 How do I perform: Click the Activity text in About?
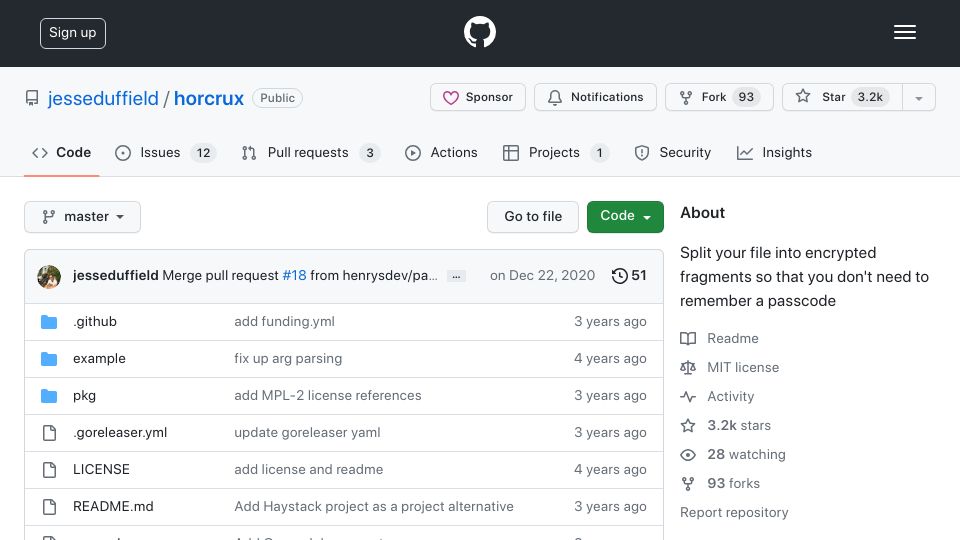(730, 397)
